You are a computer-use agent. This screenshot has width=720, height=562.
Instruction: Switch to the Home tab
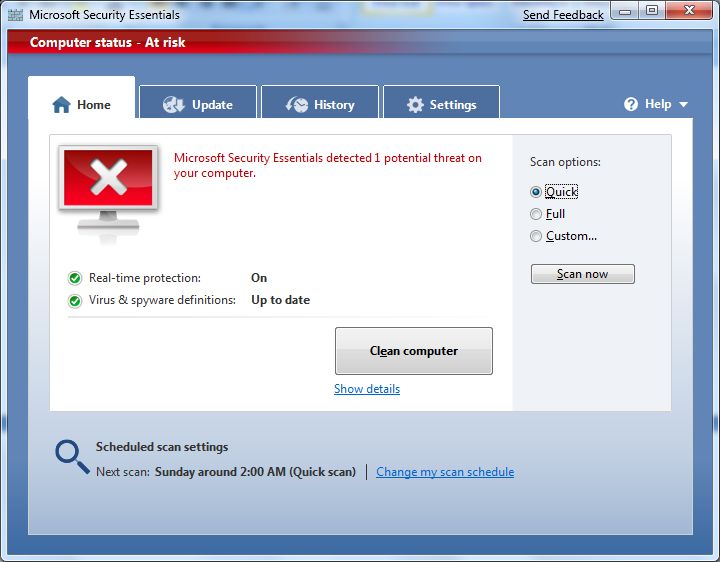tap(82, 97)
